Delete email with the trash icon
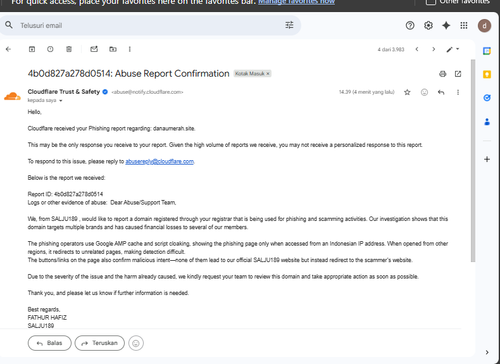500x364 pixels. pyautogui.click(x=69, y=49)
